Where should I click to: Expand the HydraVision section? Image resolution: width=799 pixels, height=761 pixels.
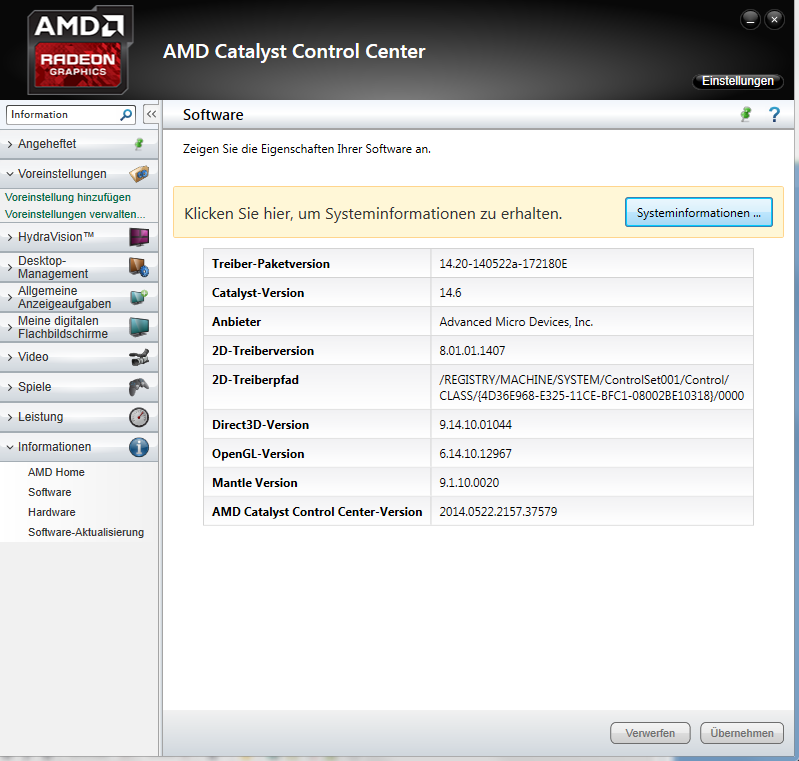tap(79, 237)
